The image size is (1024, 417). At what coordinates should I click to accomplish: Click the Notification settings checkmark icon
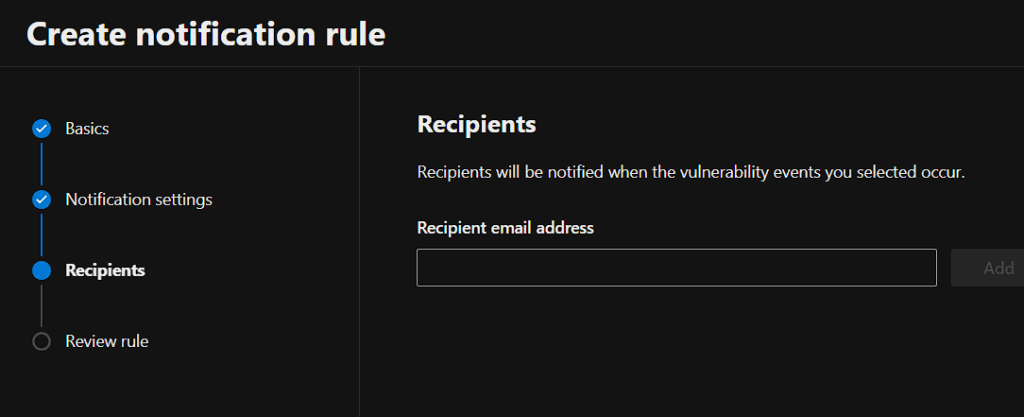(41, 199)
